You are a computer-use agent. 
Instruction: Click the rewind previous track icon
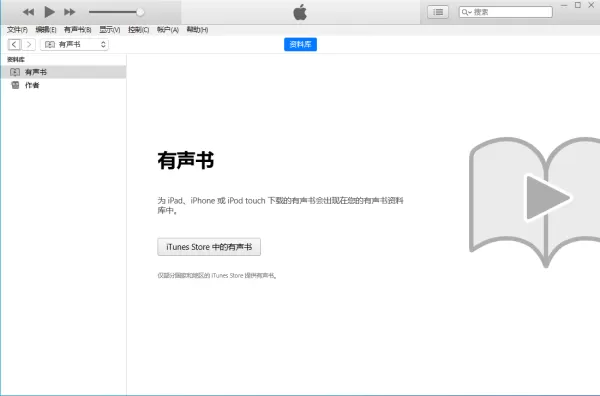click(x=28, y=12)
